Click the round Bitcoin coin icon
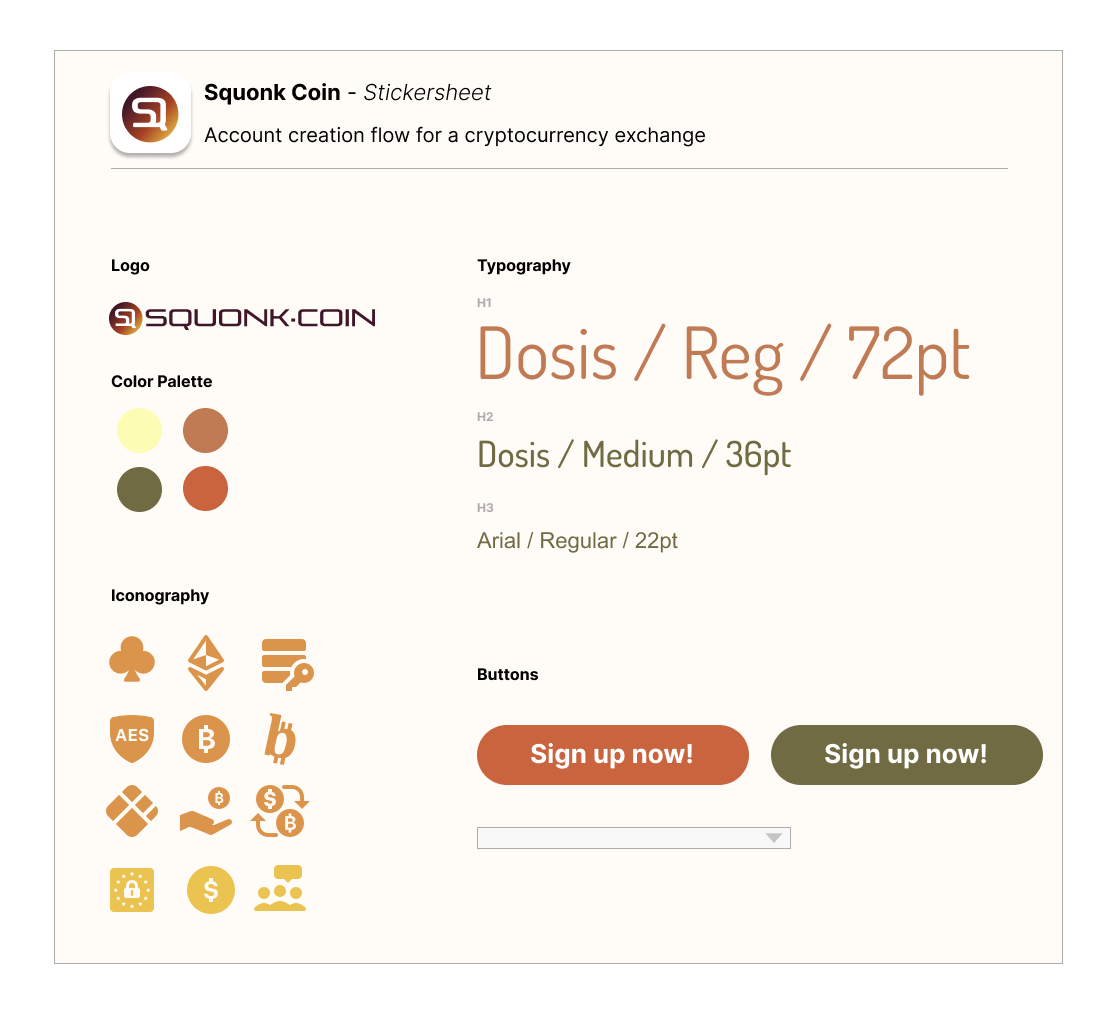The width and height of the screenshot is (1093, 1021). (206, 739)
